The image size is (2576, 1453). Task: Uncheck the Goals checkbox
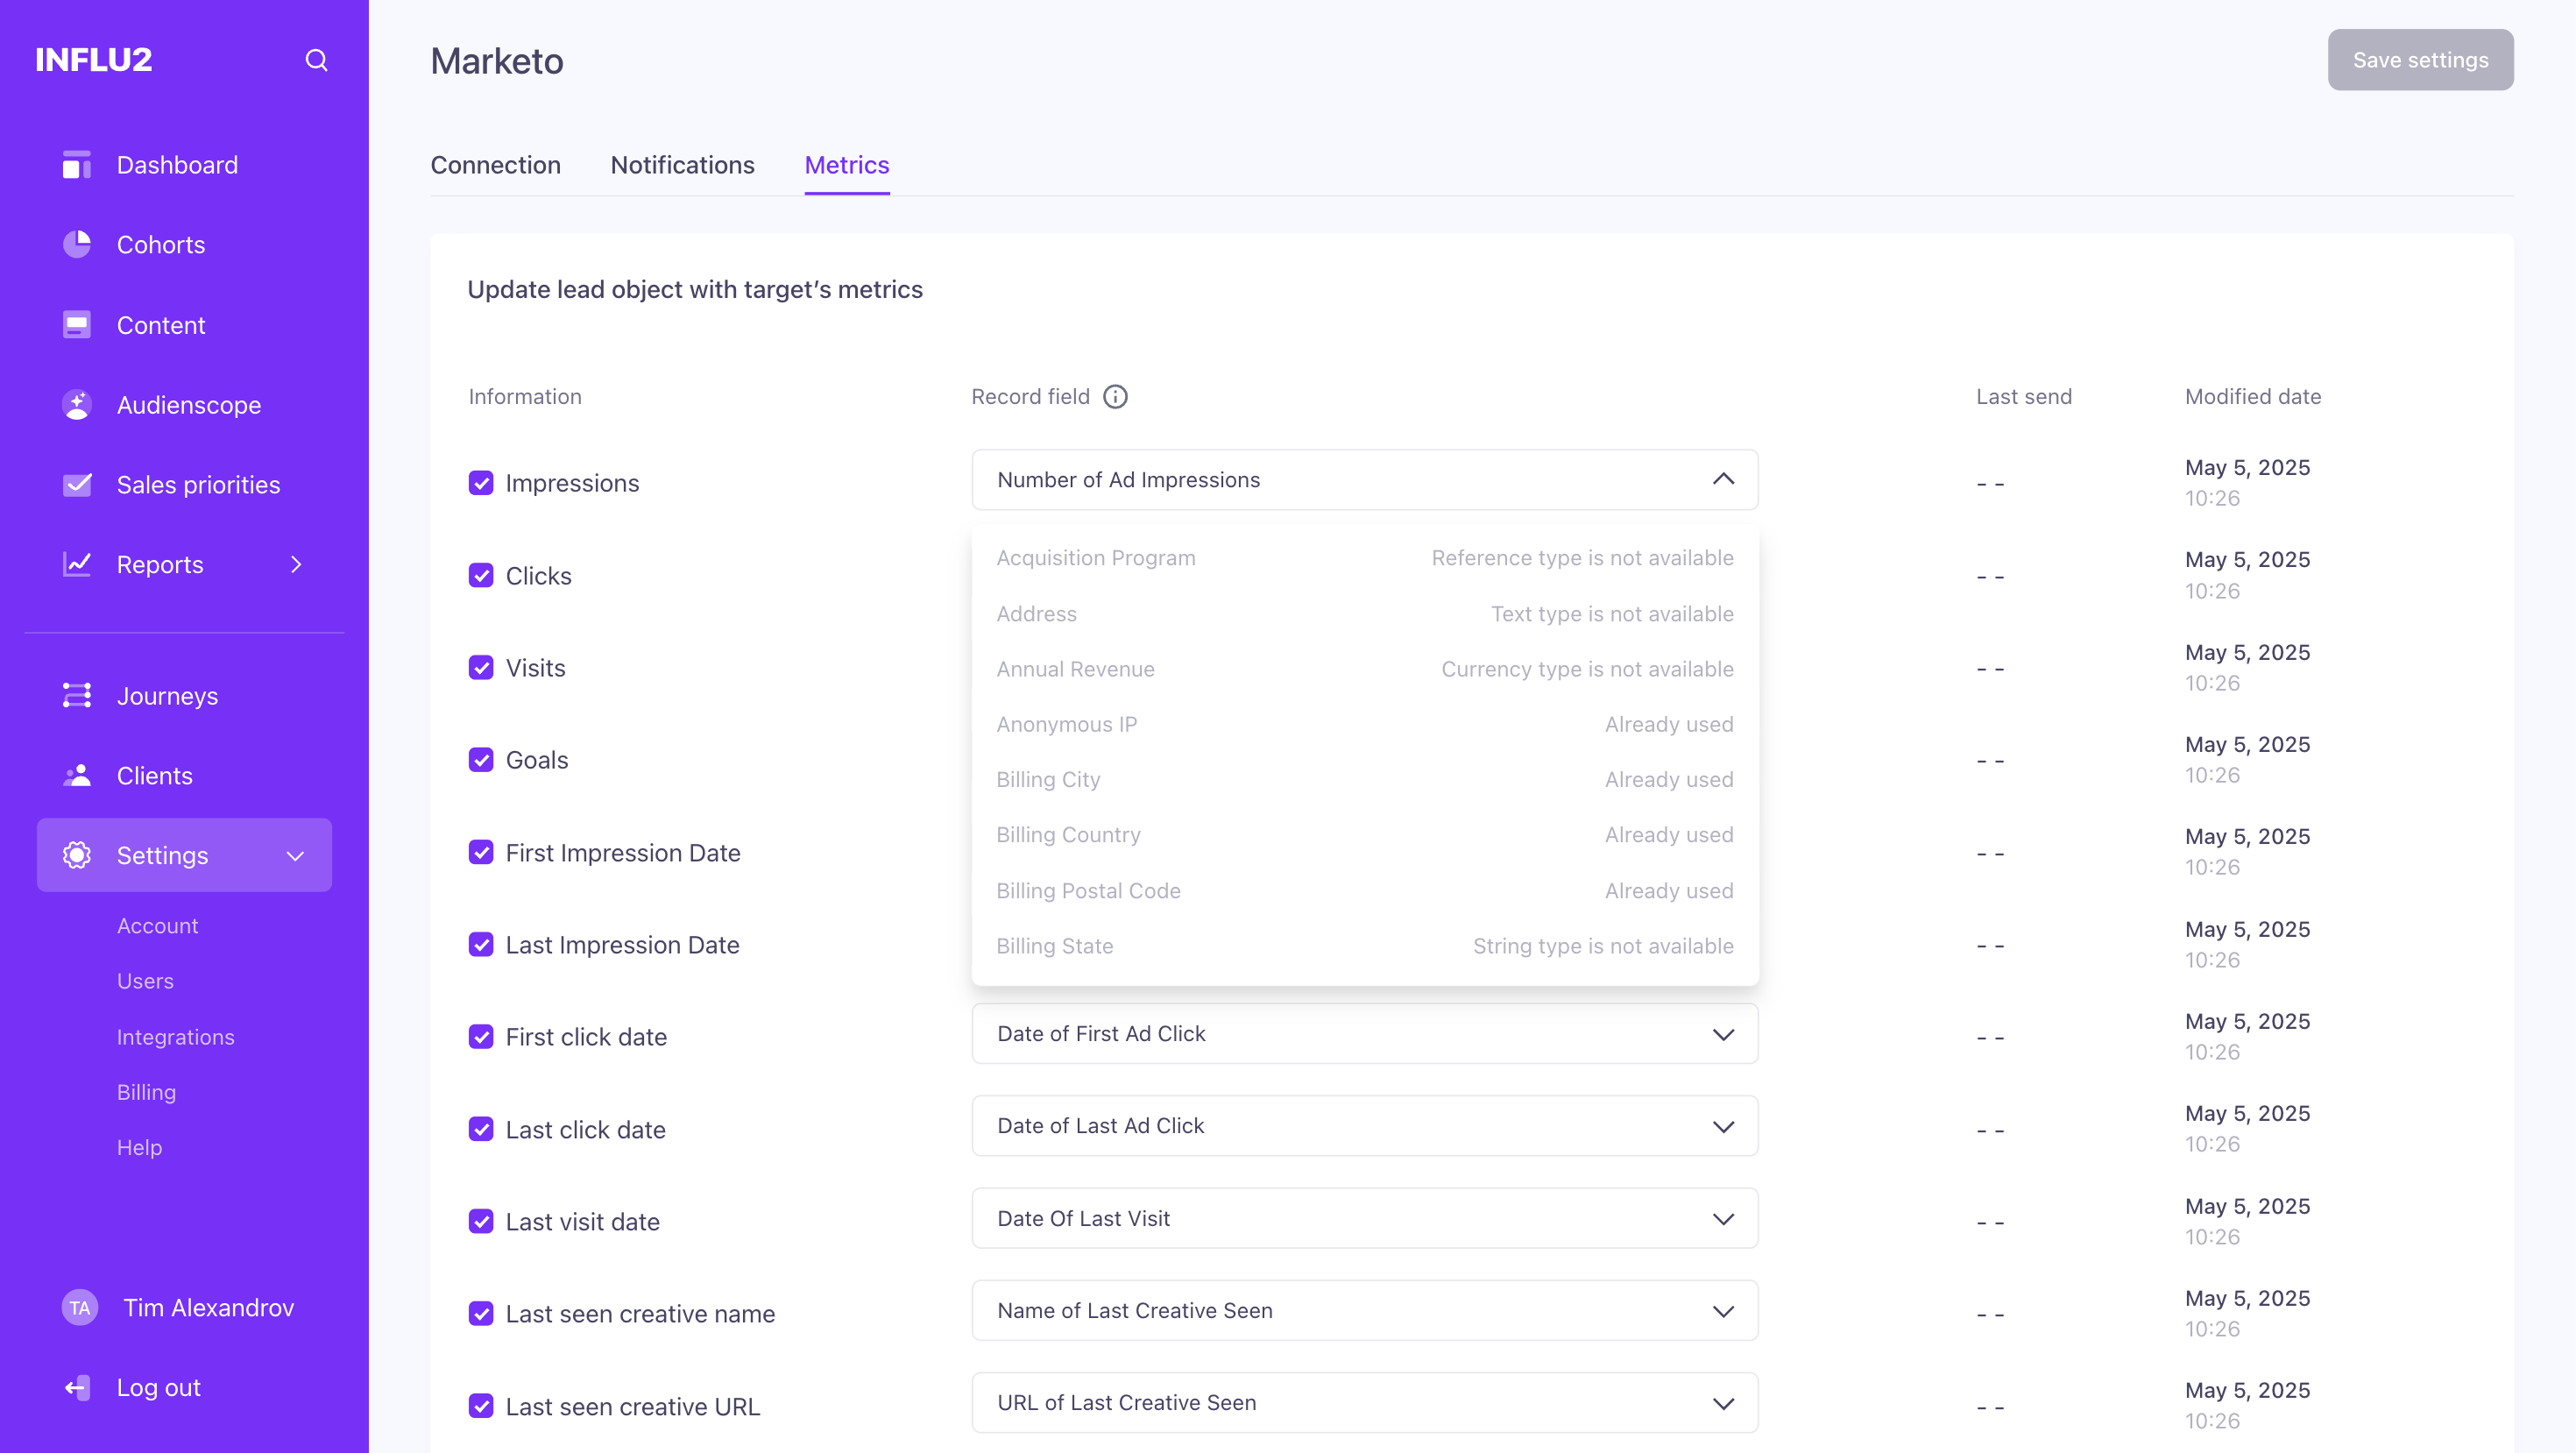(481, 760)
